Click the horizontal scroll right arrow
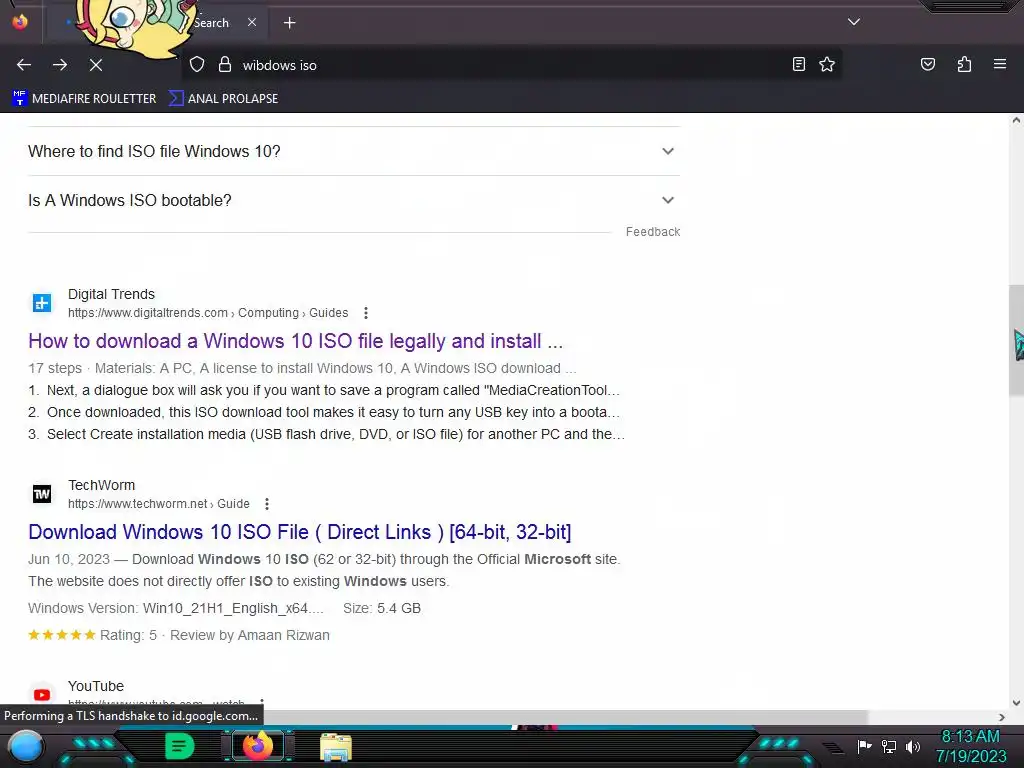This screenshot has height=768, width=1024. 1002,717
